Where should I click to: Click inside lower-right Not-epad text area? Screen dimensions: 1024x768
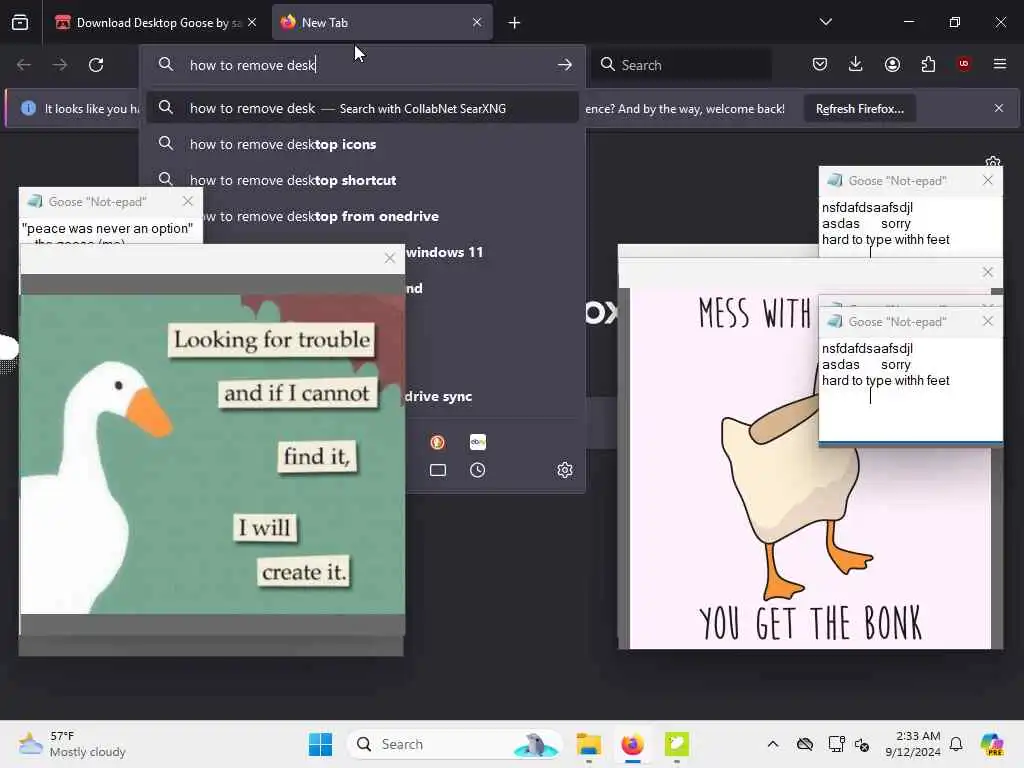910,389
